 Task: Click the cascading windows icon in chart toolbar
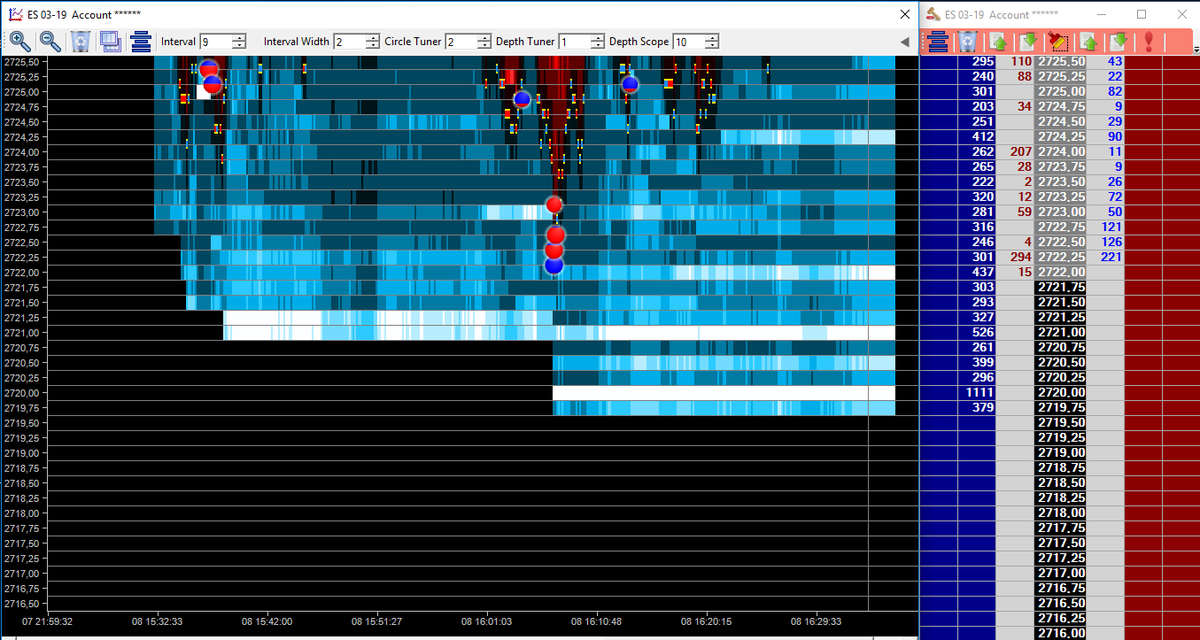(110, 41)
